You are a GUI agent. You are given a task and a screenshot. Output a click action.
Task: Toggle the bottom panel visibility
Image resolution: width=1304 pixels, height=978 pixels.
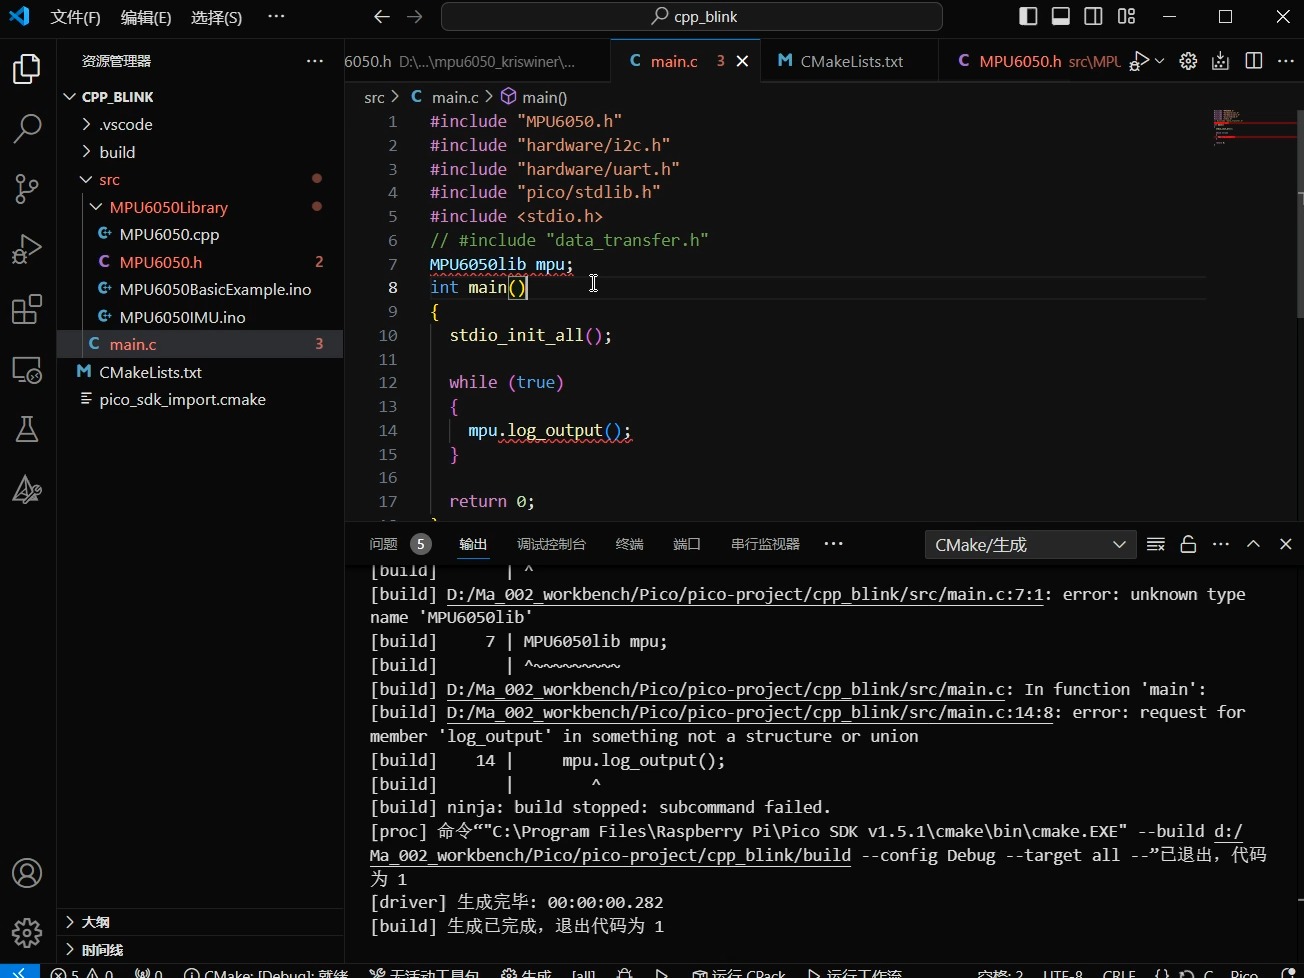pos(1061,16)
